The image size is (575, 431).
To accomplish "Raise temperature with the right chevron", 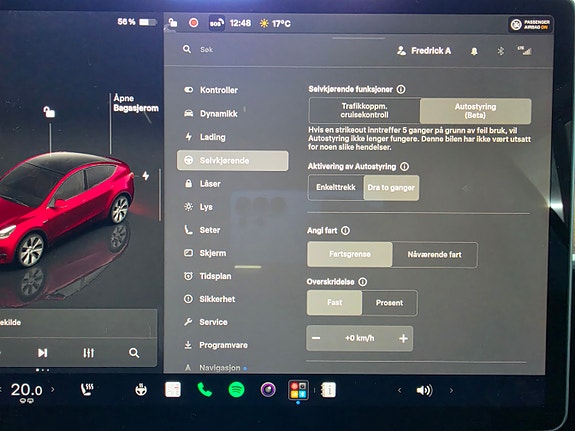I will pyautogui.click(x=53, y=389).
